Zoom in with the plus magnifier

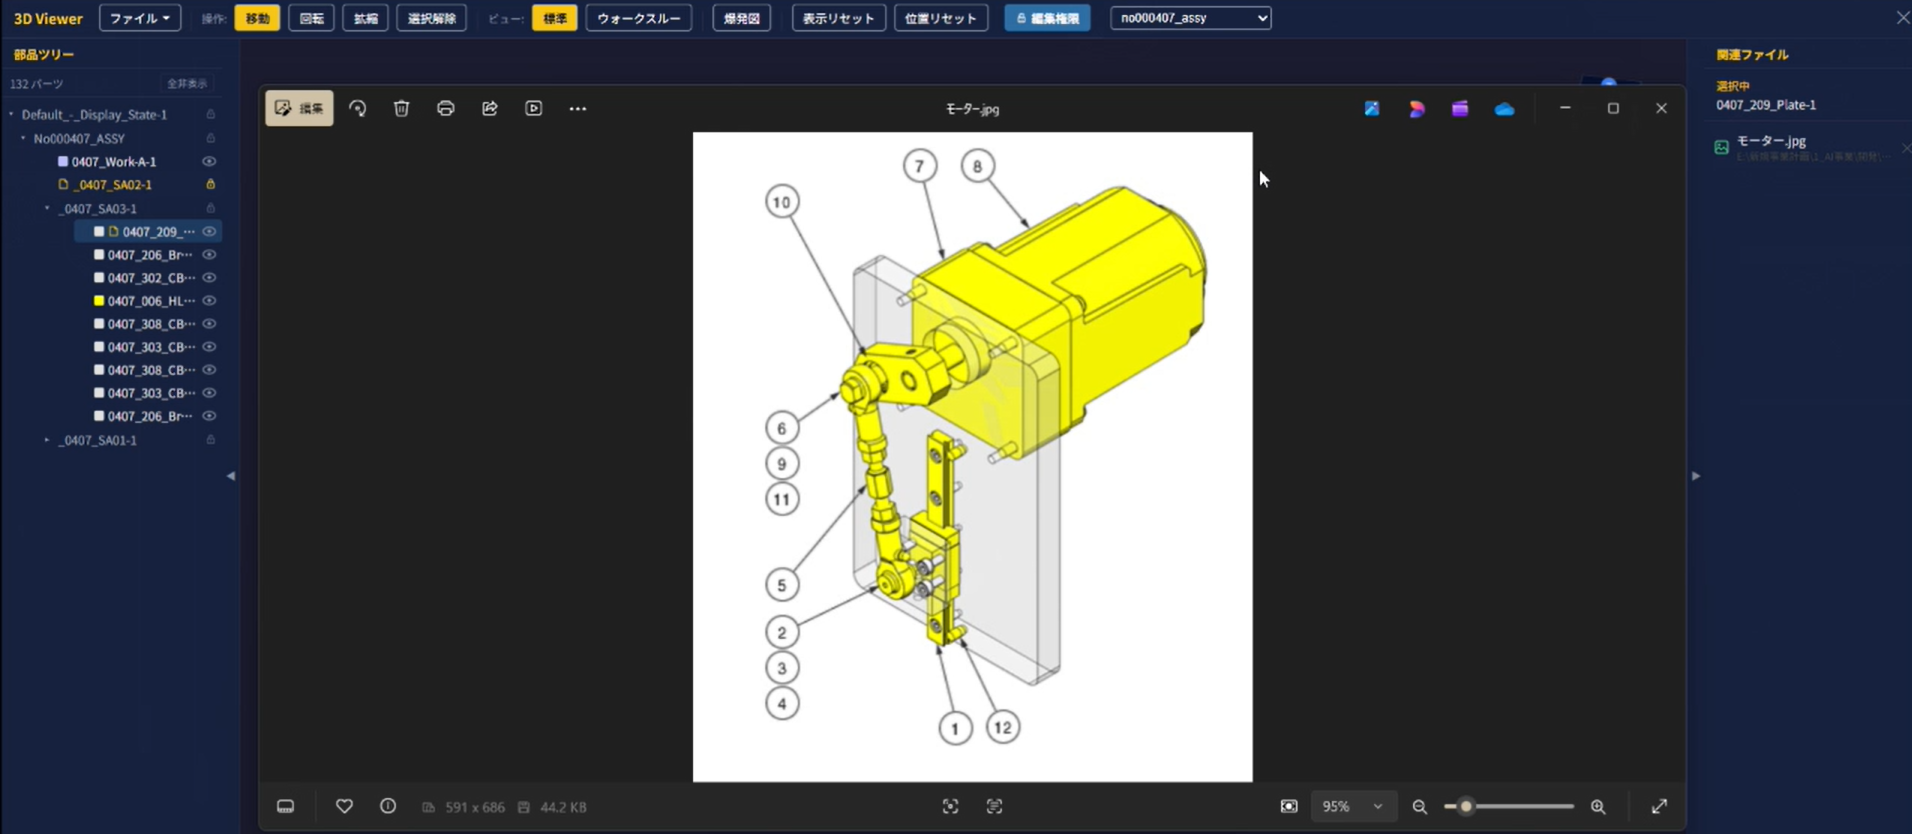[1598, 806]
